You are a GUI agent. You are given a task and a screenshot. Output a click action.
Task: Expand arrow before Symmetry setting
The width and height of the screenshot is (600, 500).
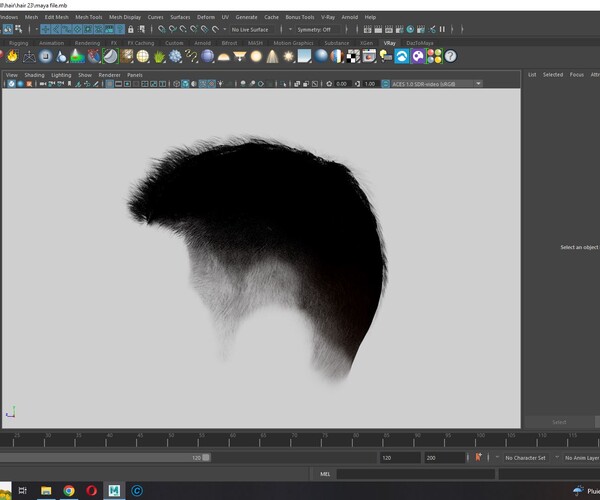[x=290, y=29]
